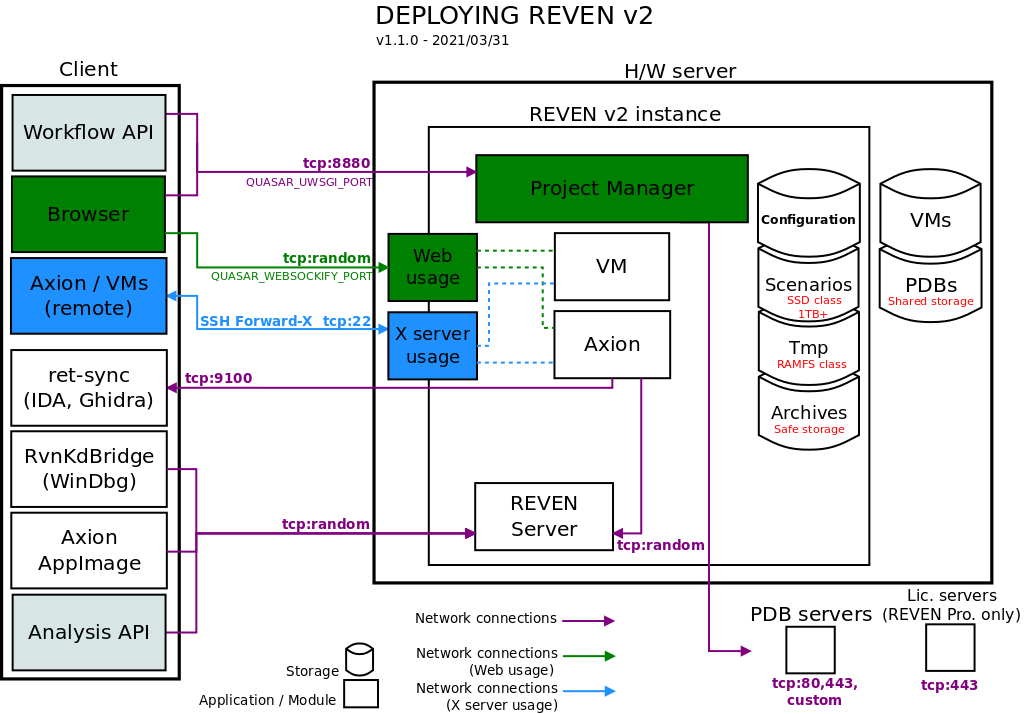Click the PDBs shared storage cylinder
1024x714 pixels.
point(929,286)
